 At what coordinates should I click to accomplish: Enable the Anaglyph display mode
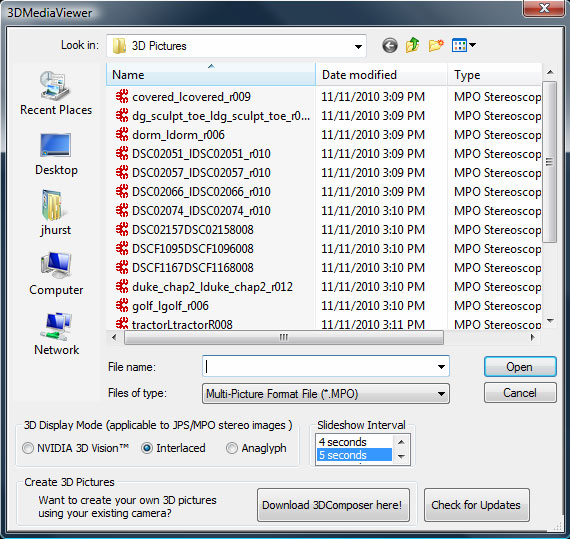click(256, 448)
